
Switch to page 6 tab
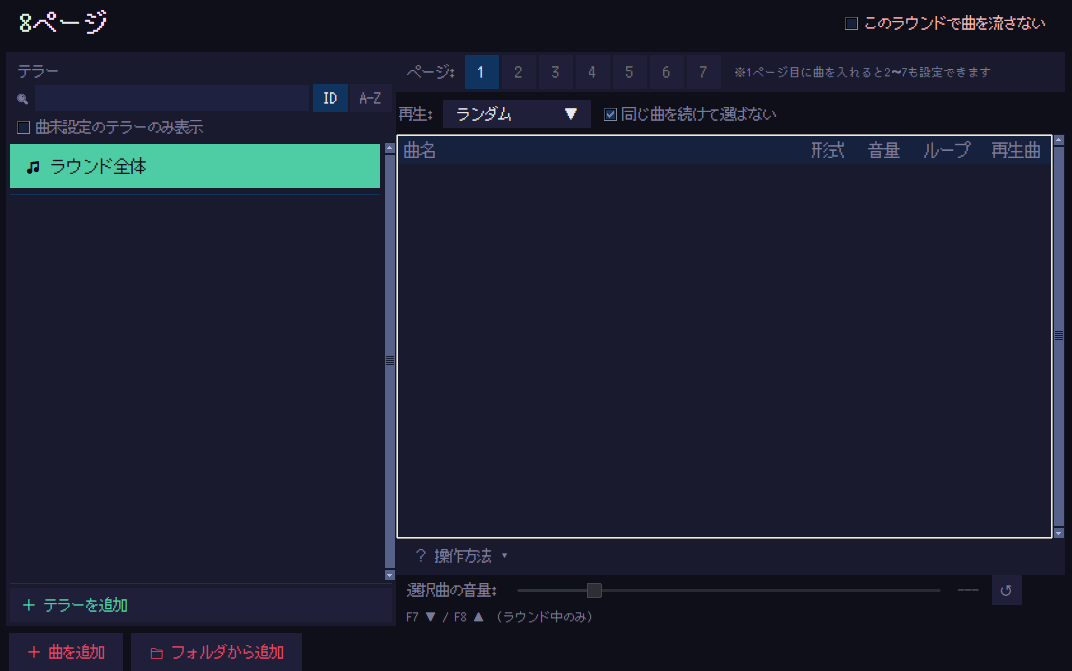(x=666, y=72)
